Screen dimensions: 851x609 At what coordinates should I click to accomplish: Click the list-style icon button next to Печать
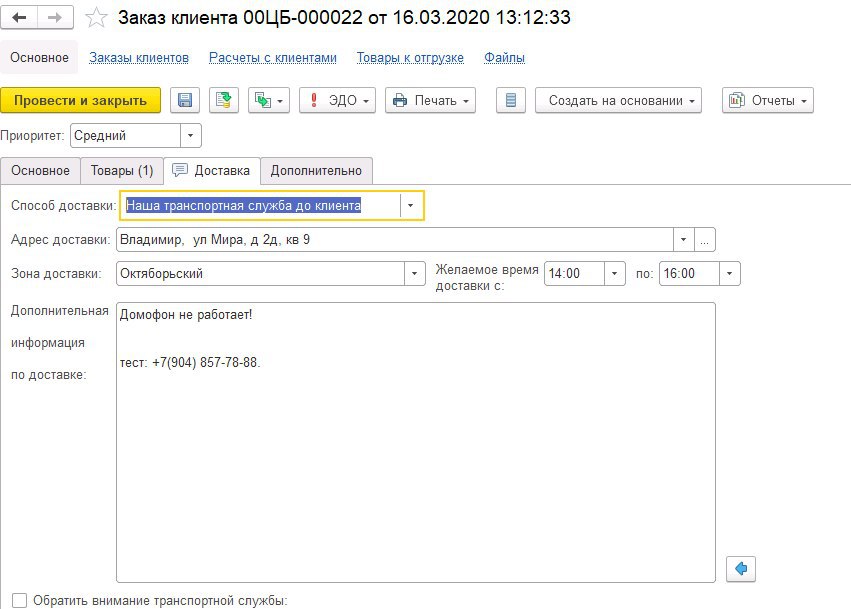(511, 100)
